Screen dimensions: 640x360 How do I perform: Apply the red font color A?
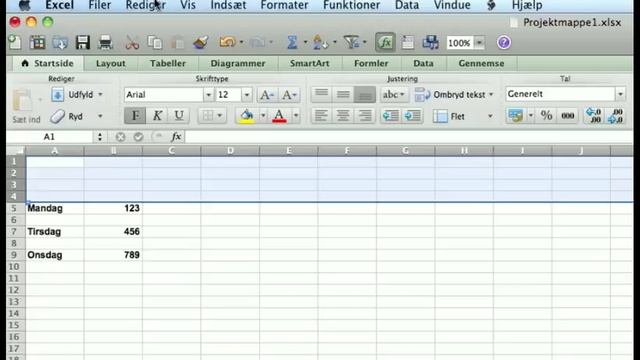click(279, 116)
